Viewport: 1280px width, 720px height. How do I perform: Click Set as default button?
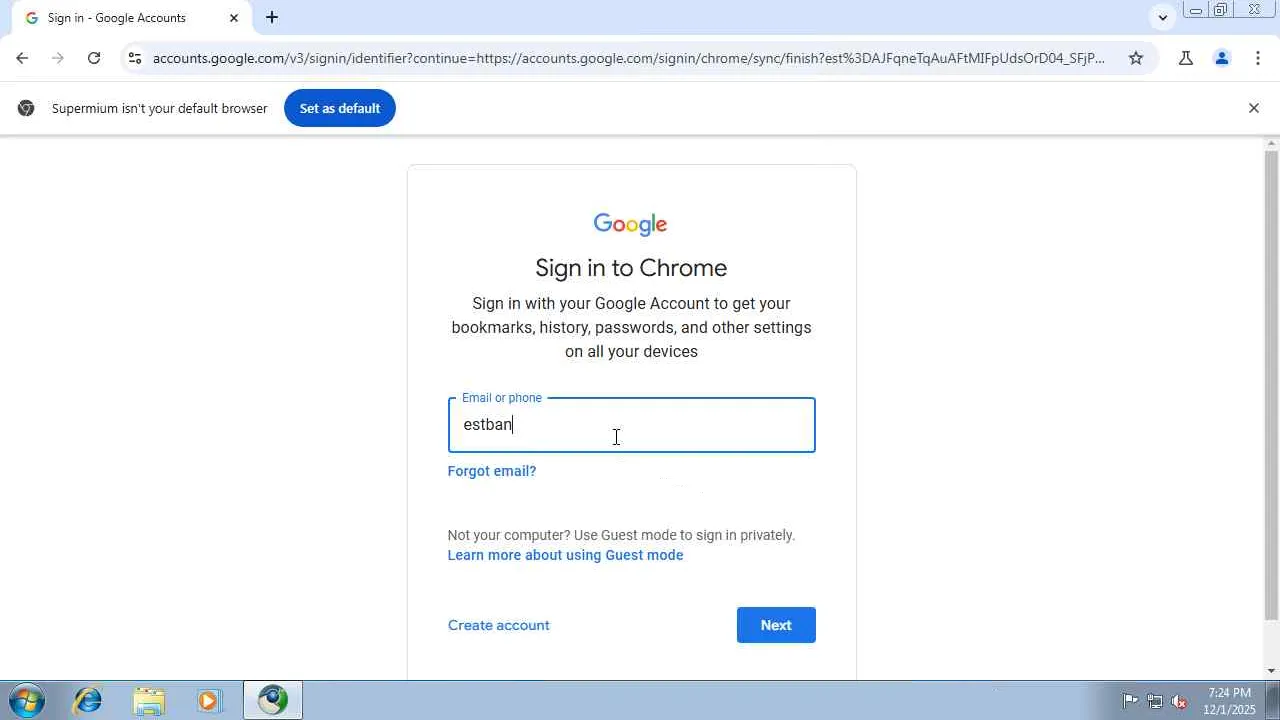coord(340,108)
